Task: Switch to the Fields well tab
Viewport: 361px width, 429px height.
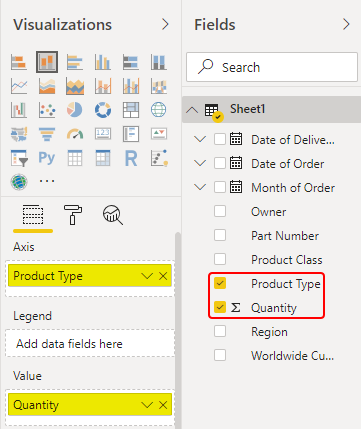Action: coord(33,215)
